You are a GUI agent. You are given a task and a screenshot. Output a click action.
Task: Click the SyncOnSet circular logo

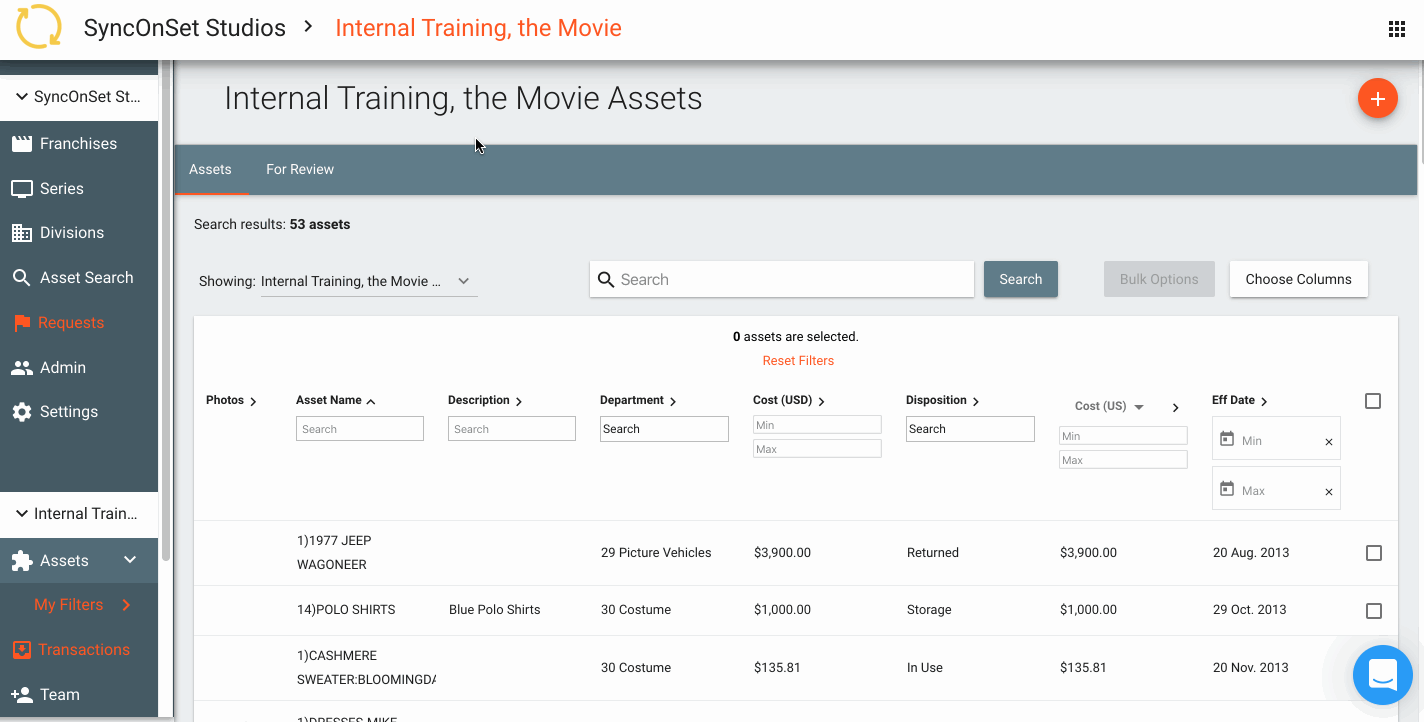pyautogui.click(x=39, y=27)
